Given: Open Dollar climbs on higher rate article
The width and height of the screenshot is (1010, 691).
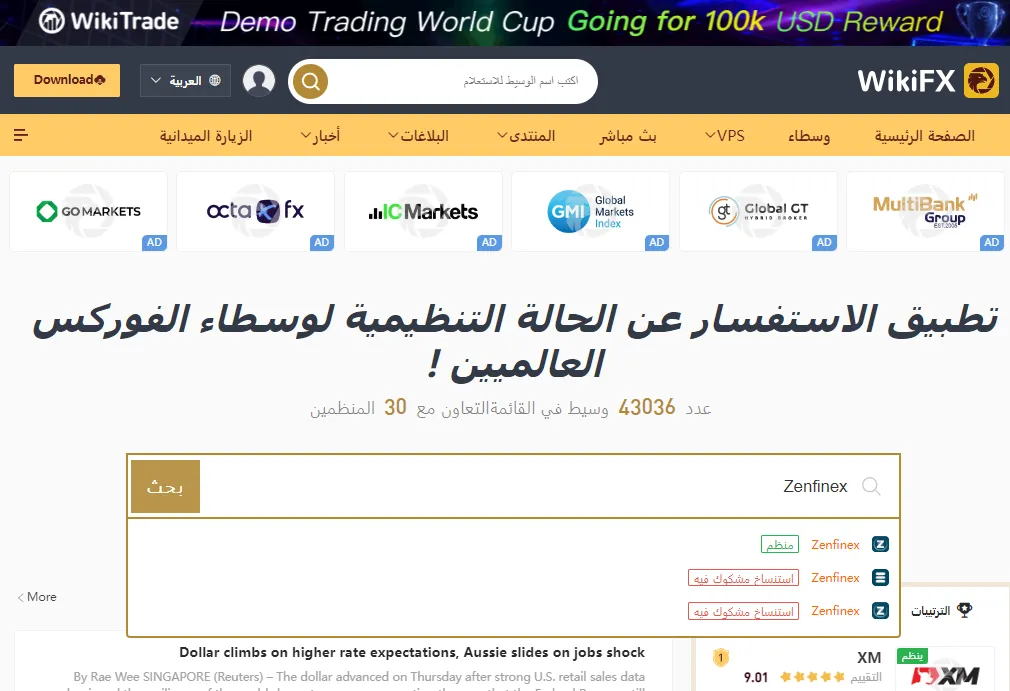Looking at the screenshot, I should pos(412,652).
